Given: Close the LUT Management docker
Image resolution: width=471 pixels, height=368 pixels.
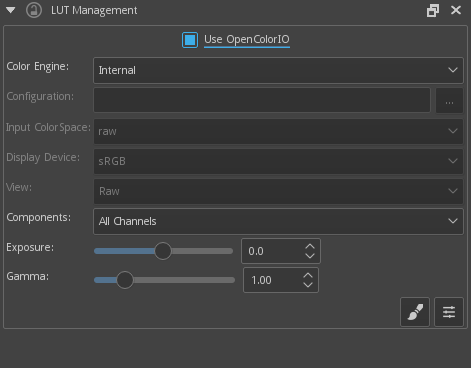Looking at the screenshot, I should (x=456, y=10).
